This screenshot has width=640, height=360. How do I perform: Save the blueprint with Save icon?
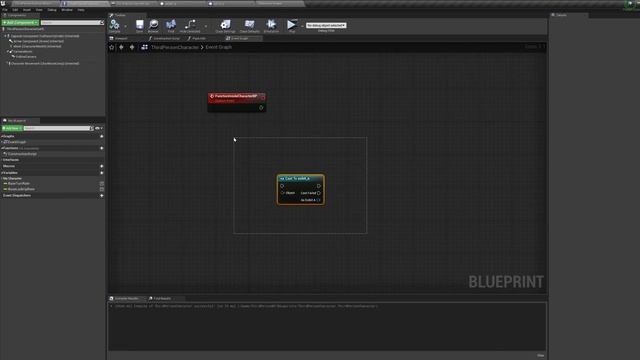(x=140, y=25)
